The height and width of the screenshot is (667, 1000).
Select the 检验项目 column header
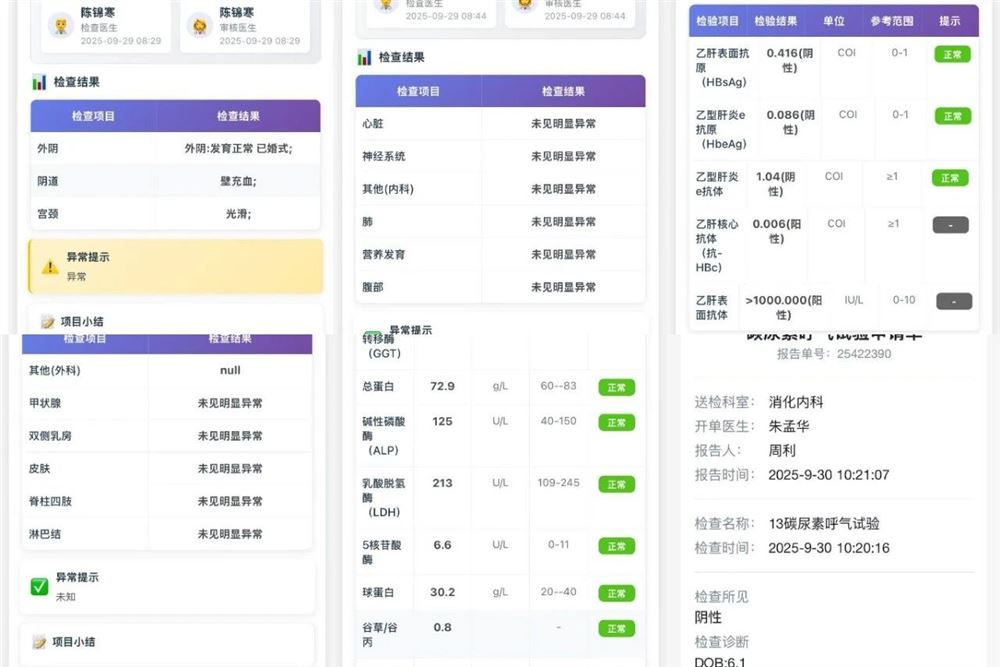coord(717,21)
